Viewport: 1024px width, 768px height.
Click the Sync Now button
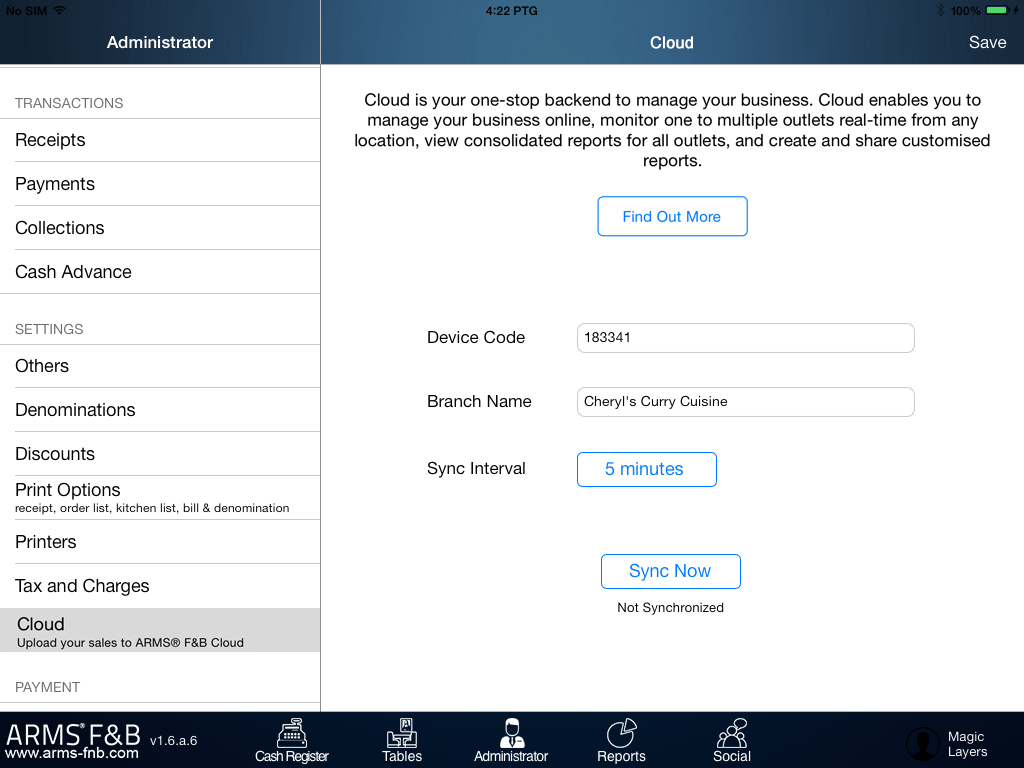pyautogui.click(x=671, y=571)
